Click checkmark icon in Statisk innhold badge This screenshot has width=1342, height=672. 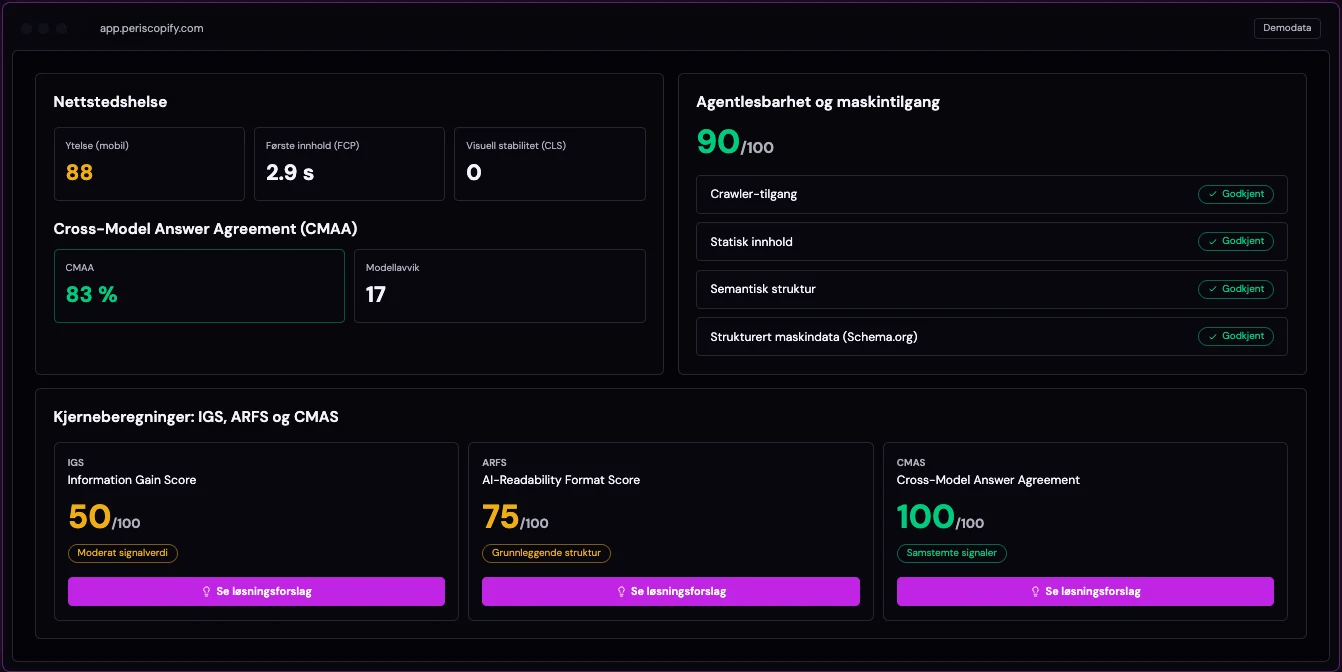tap(1212, 241)
